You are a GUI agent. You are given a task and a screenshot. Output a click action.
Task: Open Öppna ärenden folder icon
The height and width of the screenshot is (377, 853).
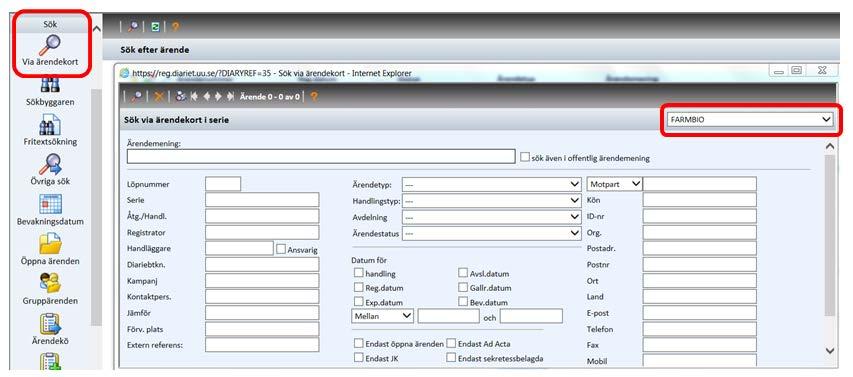(50, 243)
